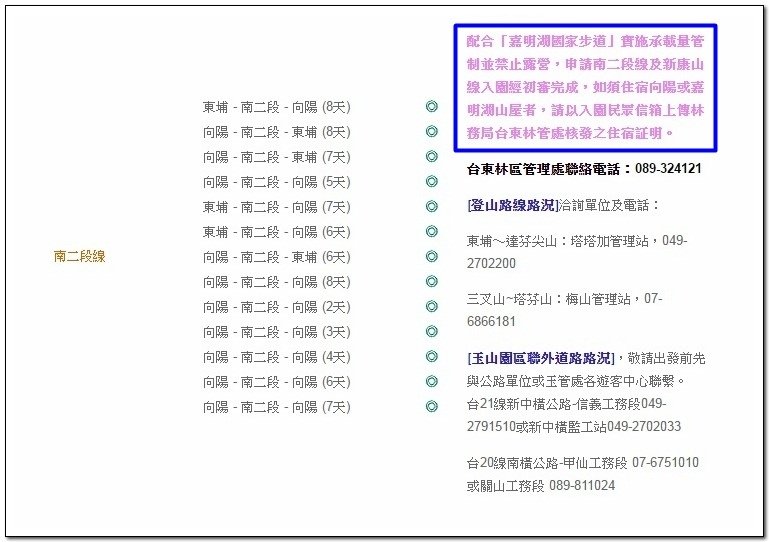This screenshot has width=769, height=542.
Task: Click route text 東埔 - 南二段 - 向陽 (7天)
Action: 277,207
